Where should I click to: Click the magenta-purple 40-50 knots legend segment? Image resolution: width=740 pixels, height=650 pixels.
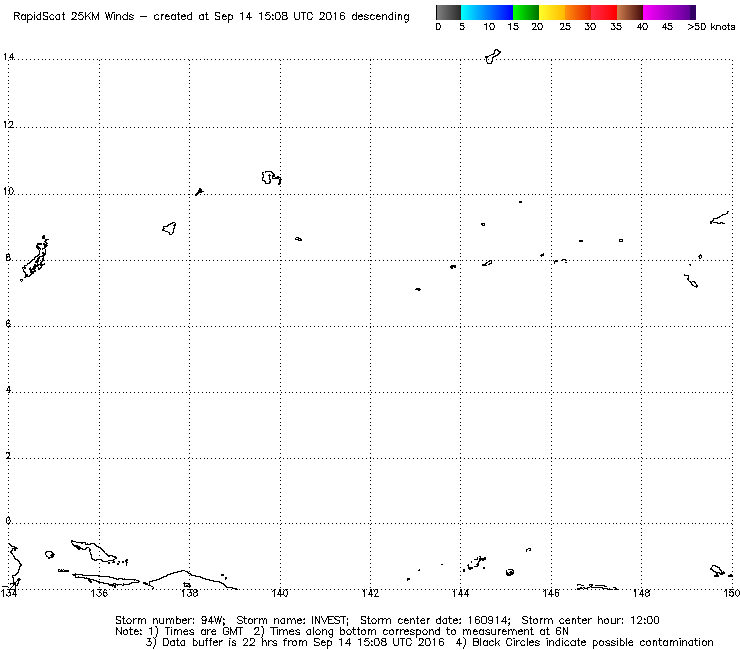click(x=669, y=12)
